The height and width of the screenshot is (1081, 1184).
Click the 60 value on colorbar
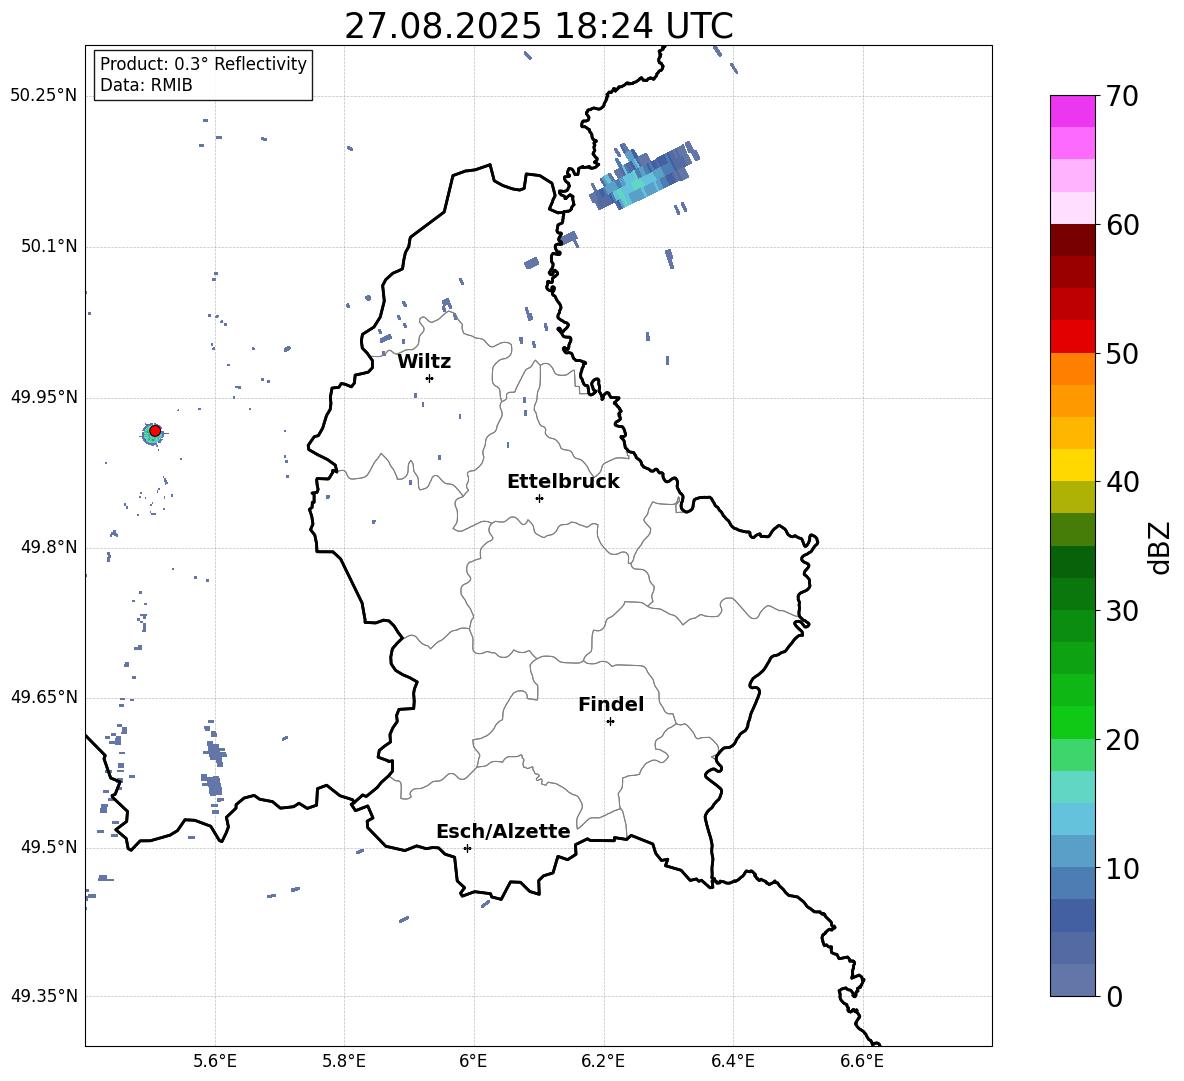click(1122, 225)
